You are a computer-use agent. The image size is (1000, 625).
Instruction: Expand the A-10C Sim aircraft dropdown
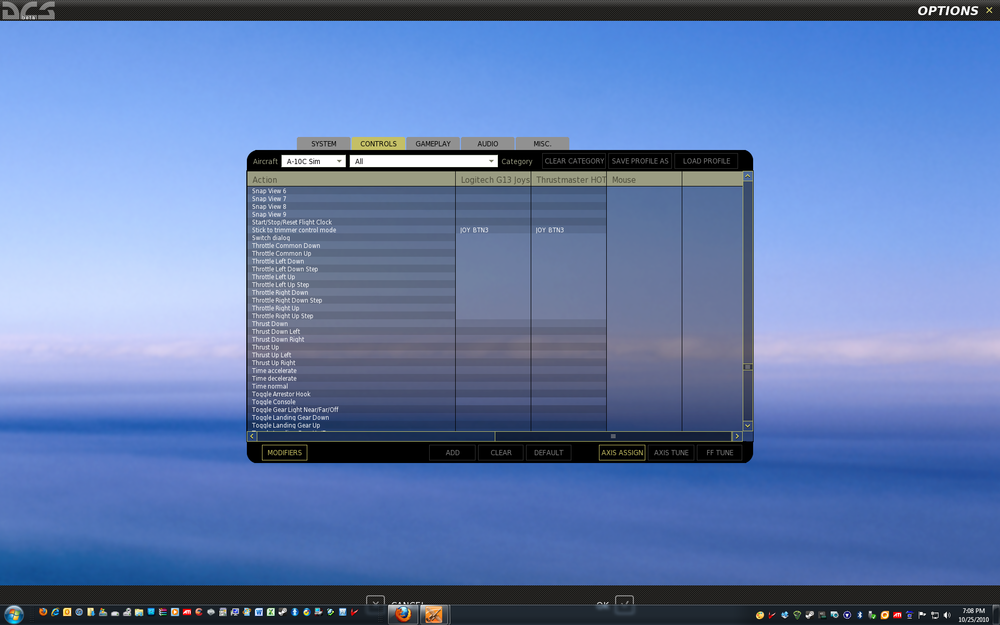(x=313, y=161)
